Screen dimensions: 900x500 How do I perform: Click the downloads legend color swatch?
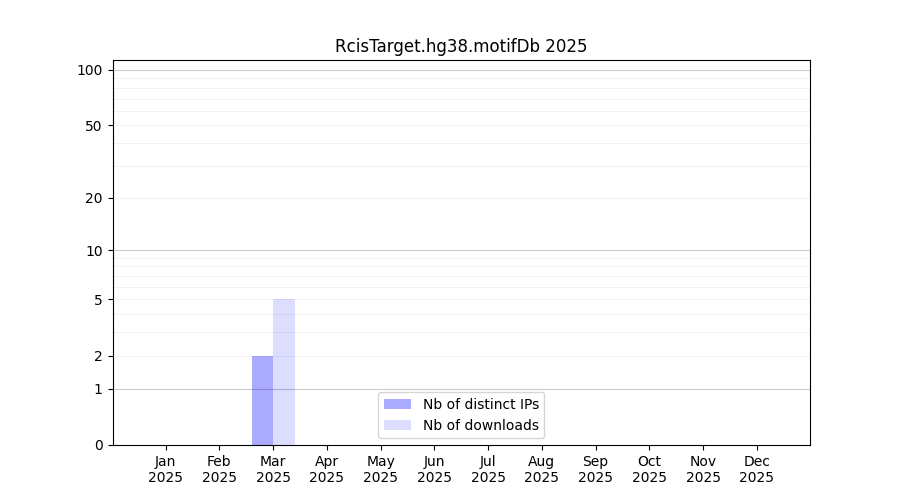[x=397, y=425]
